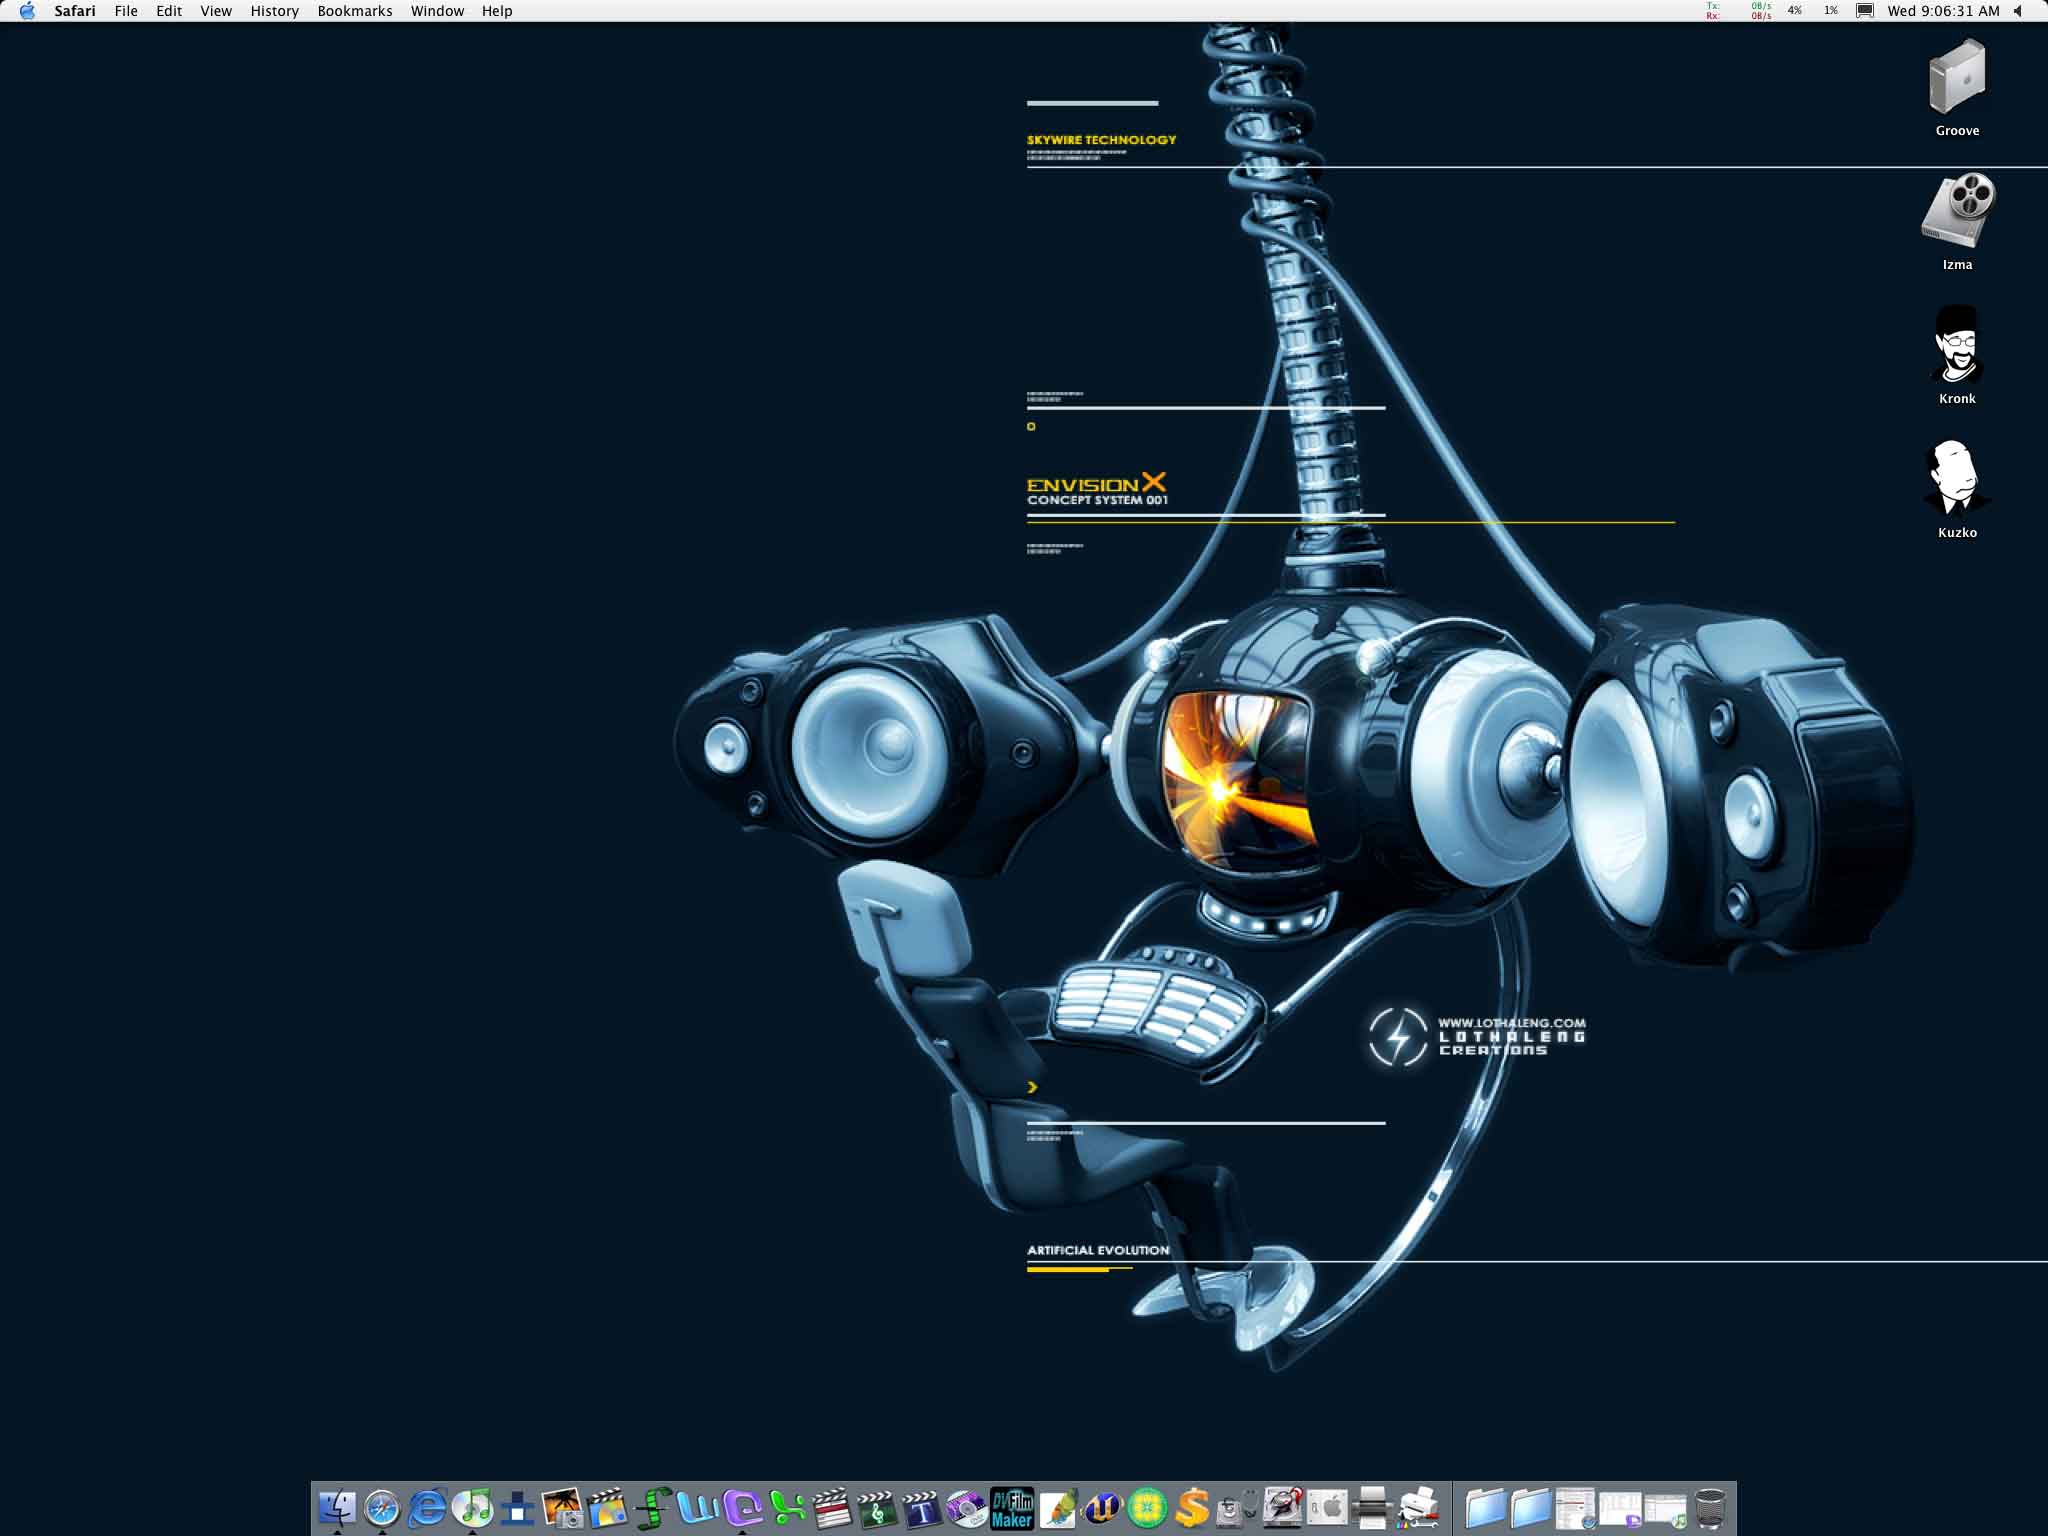The width and height of the screenshot is (2048, 1536).
Task: Click the date and time clock
Action: click(1943, 11)
